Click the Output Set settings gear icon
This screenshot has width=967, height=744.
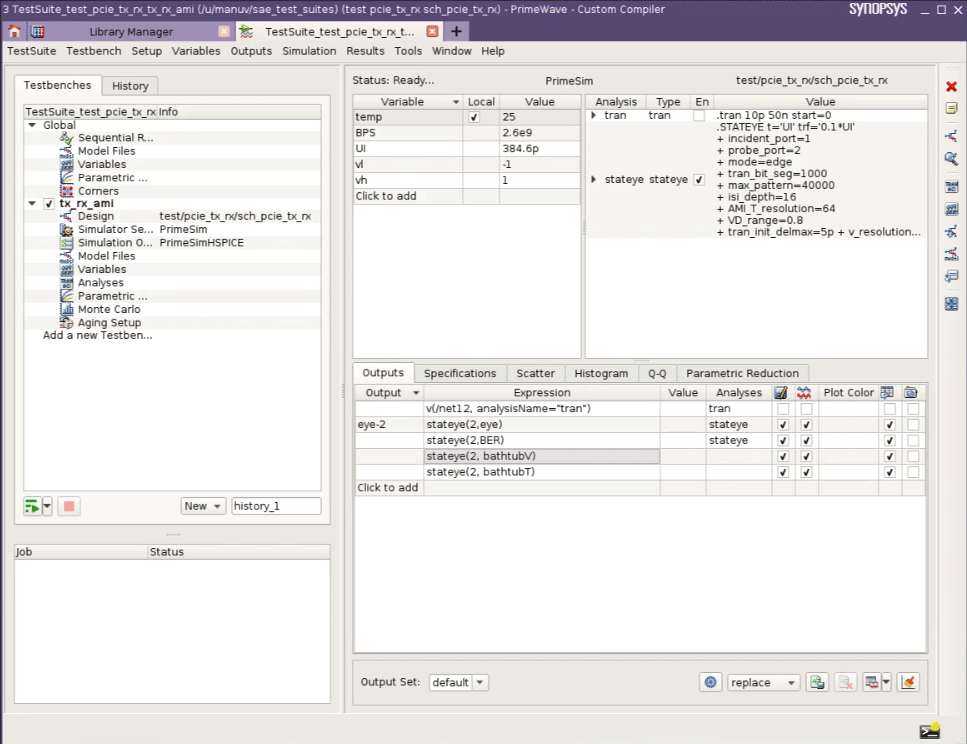[x=710, y=682]
